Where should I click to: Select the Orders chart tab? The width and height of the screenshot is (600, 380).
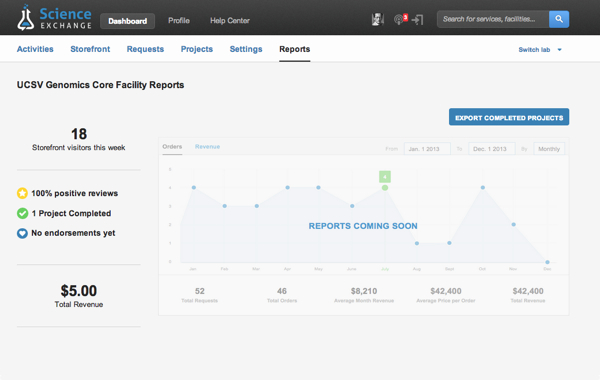172,147
